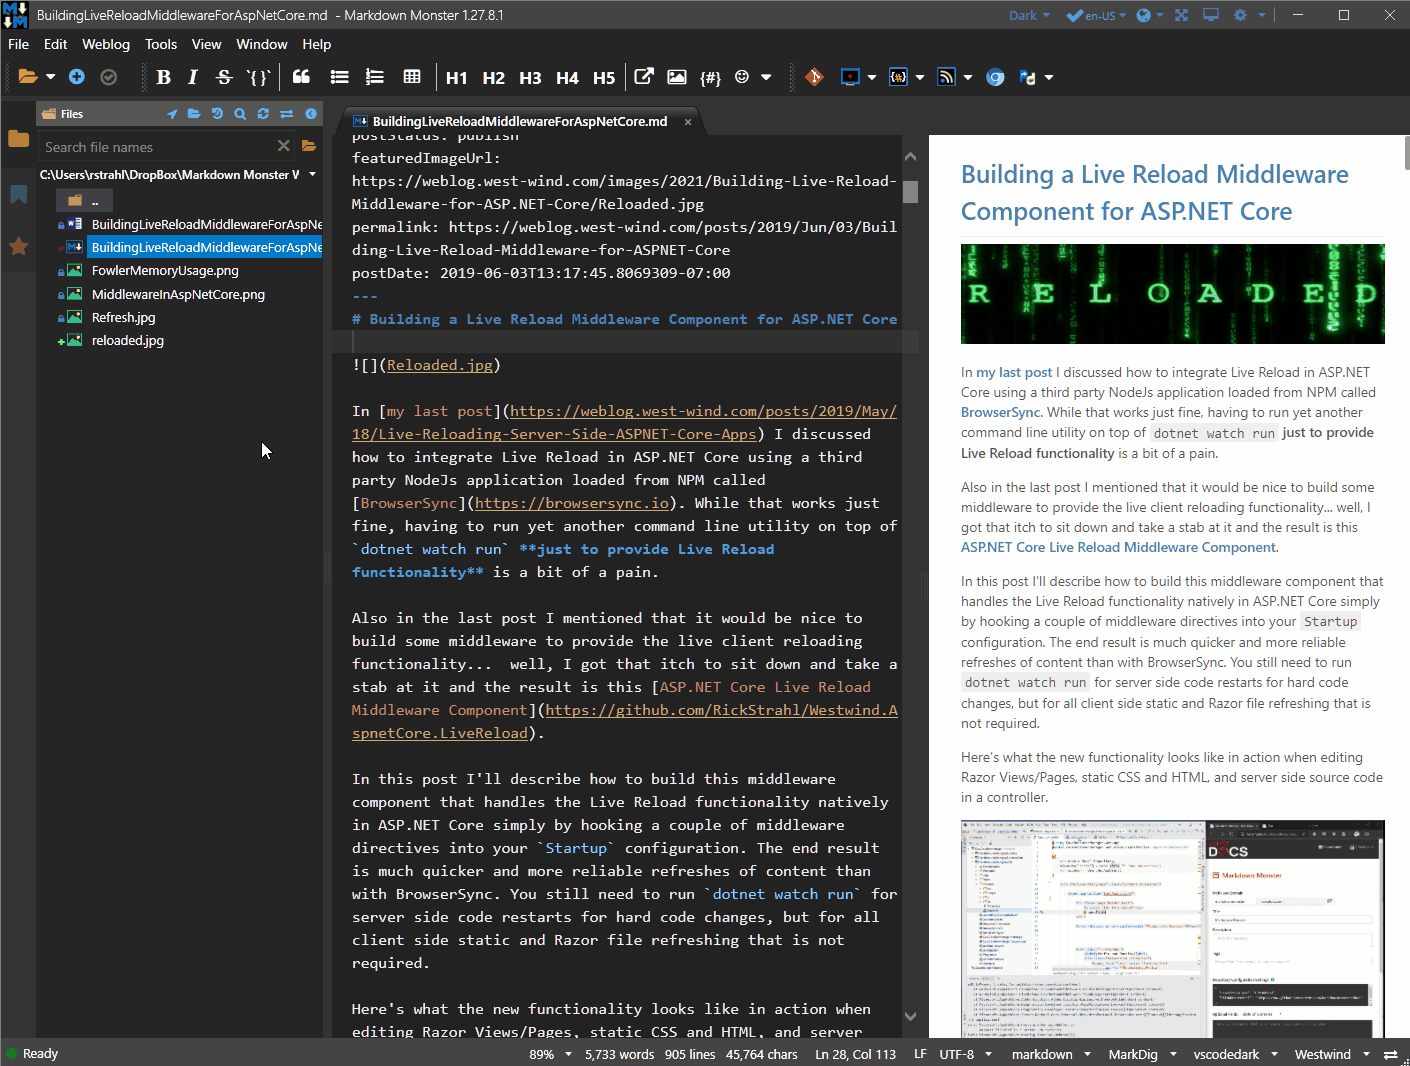
Task: Apply italic formatting from toolbar
Action: 193,77
